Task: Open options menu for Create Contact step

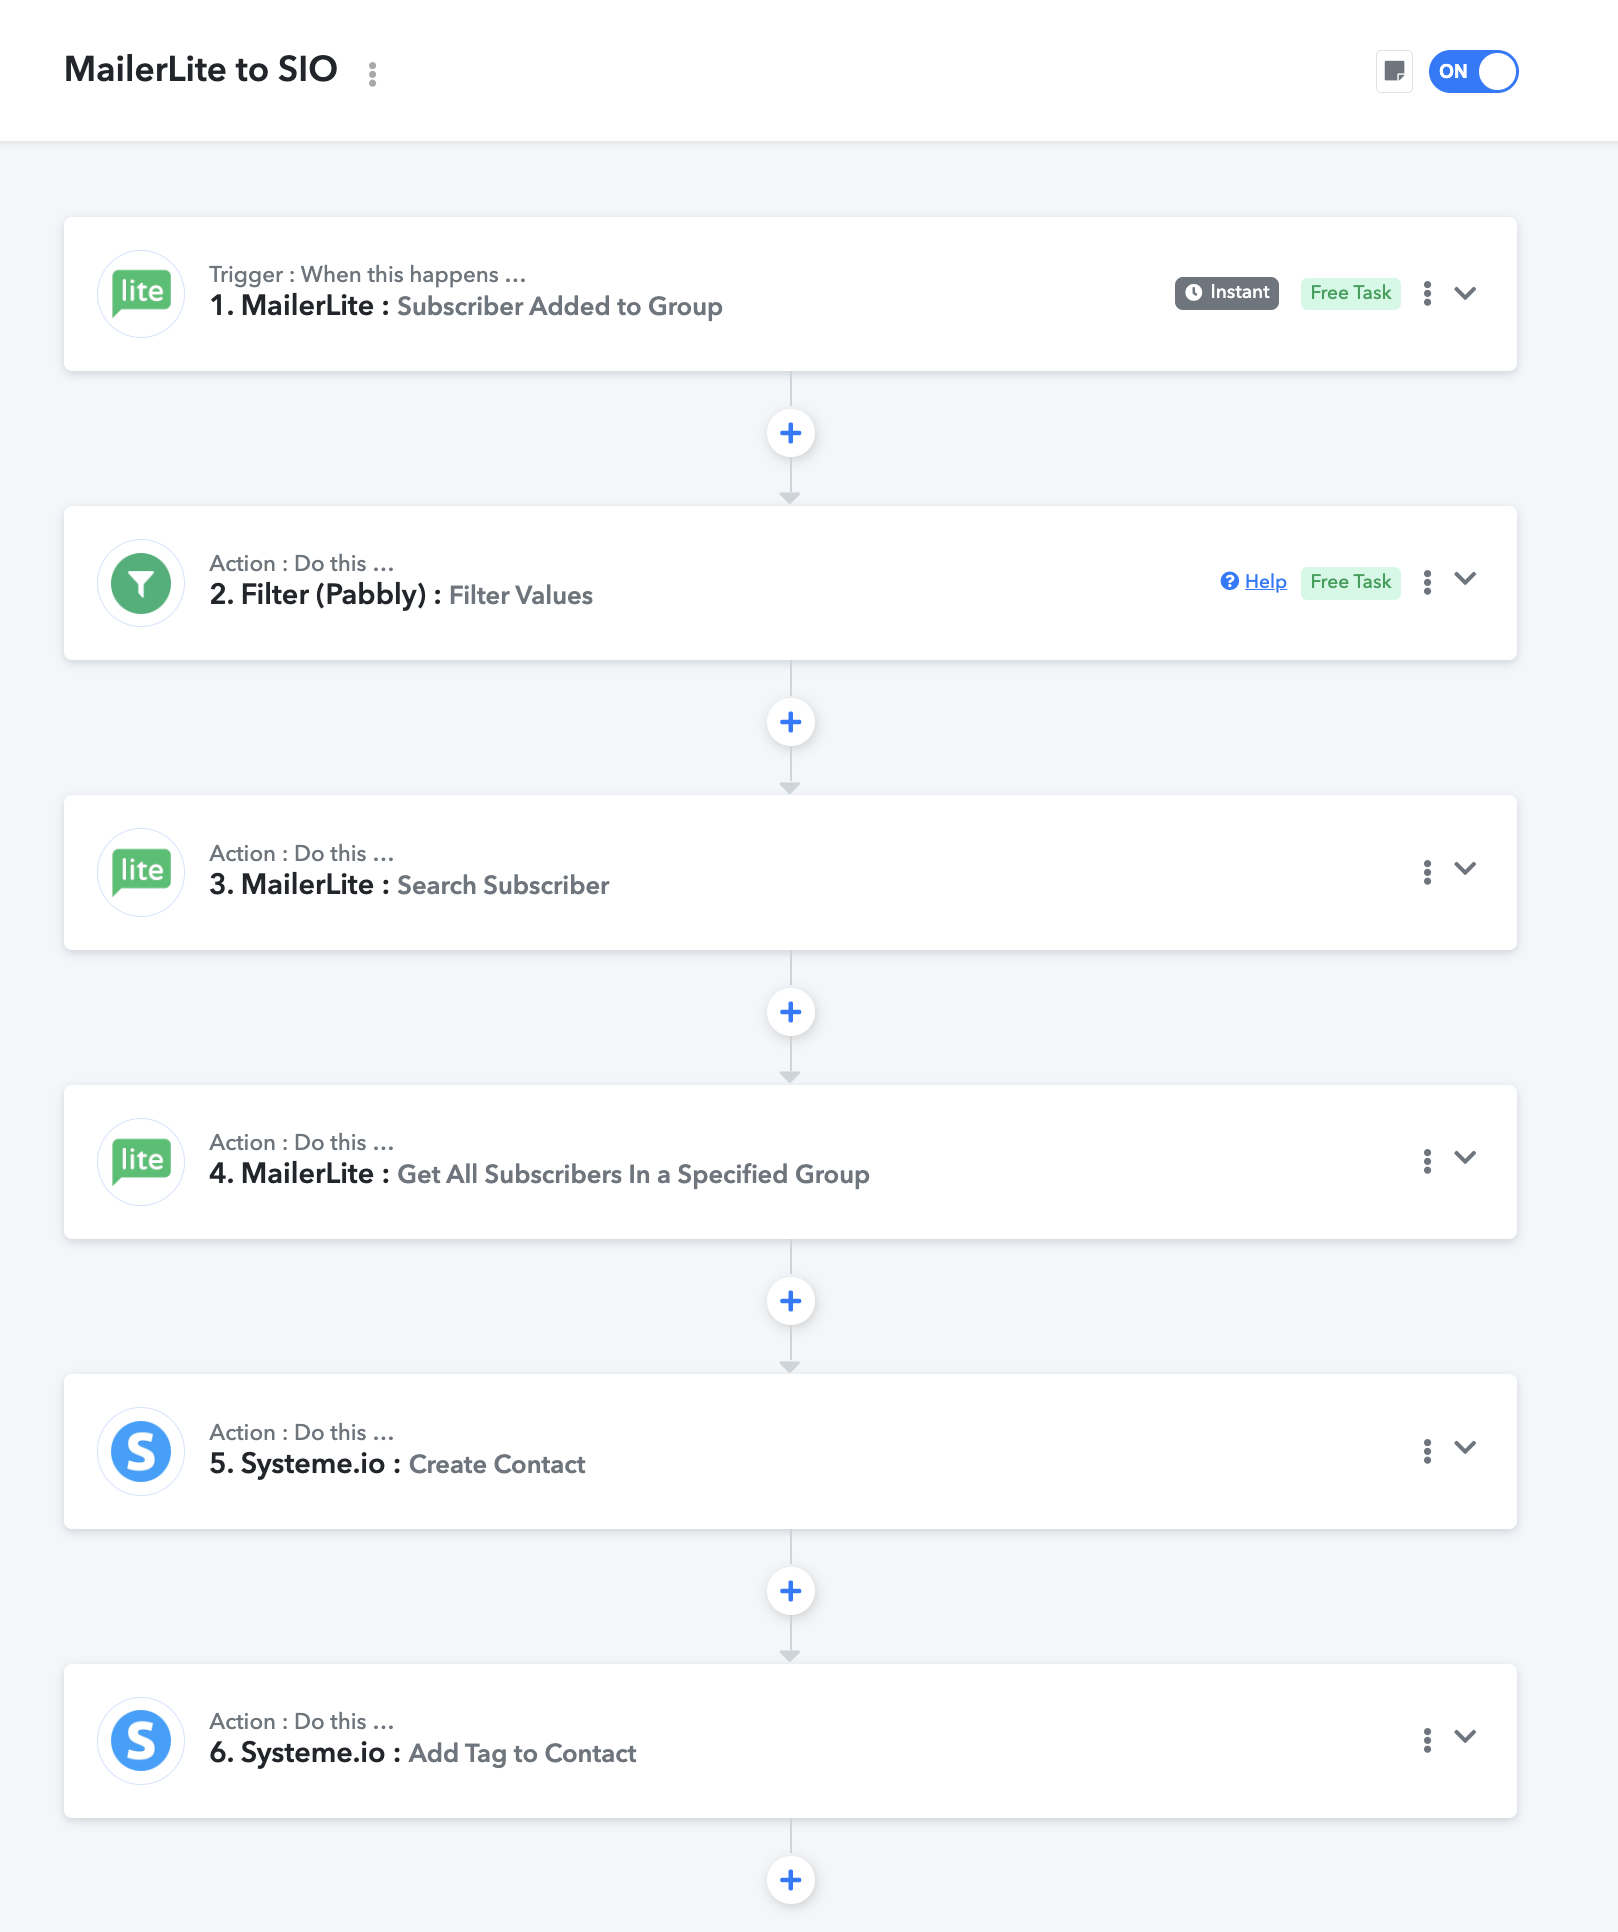Action: 1427,1451
